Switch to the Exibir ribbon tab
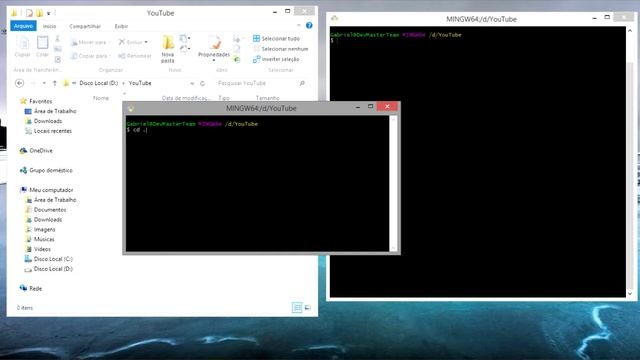 tap(121, 26)
